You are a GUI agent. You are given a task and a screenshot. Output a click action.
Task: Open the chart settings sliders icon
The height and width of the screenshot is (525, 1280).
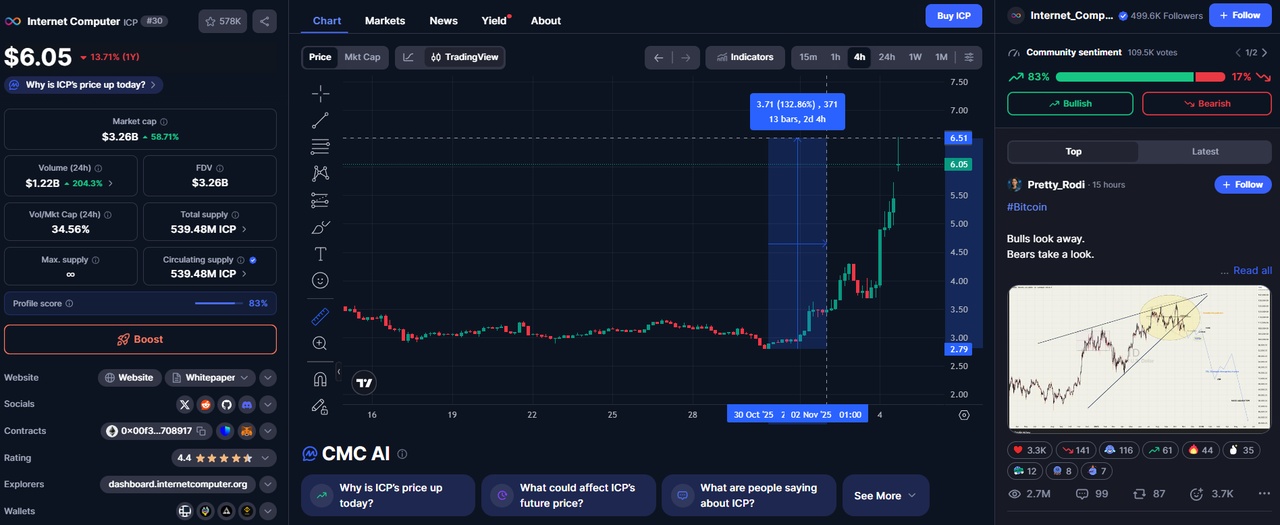click(968, 57)
